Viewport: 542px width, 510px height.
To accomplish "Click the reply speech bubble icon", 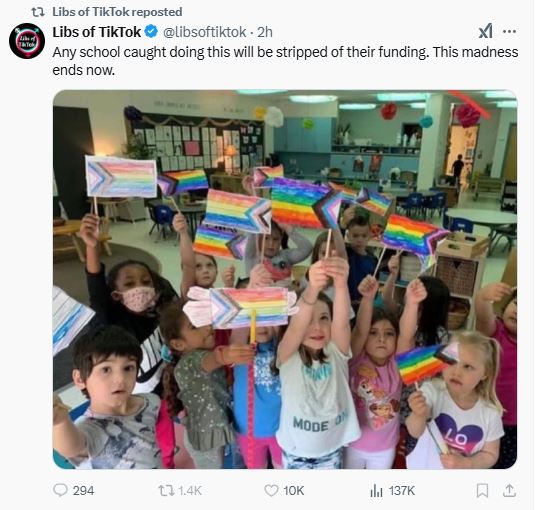I will 60,490.
